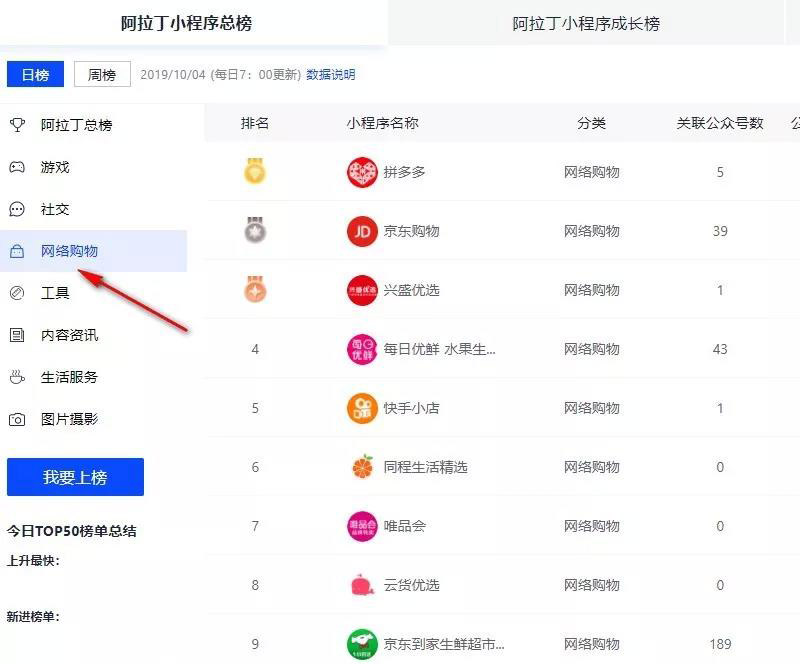This screenshot has height=664, width=800.
Task: Click the trophy icon beside 阿拉丁总榜
Action: [x=17, y=125]
